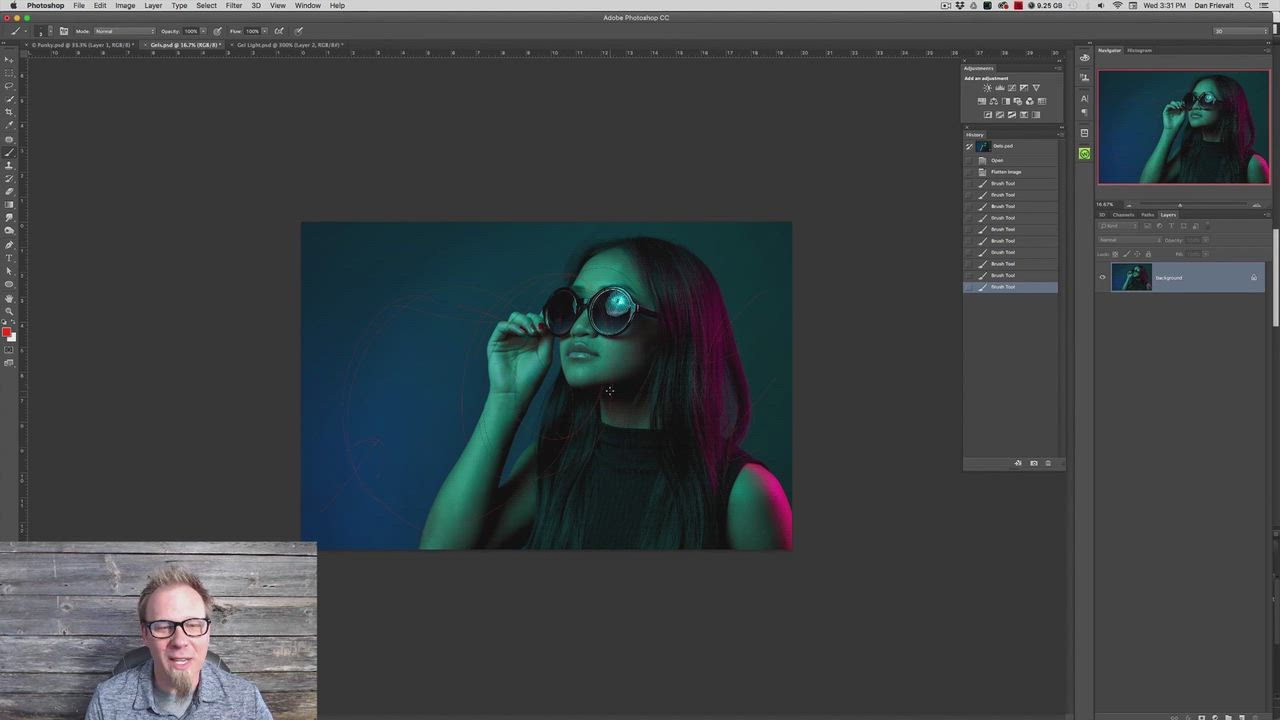The height and width of the screenshot is (720, 1280).
Task: Toggle history source box beside Open state
Action: [969, 160]
